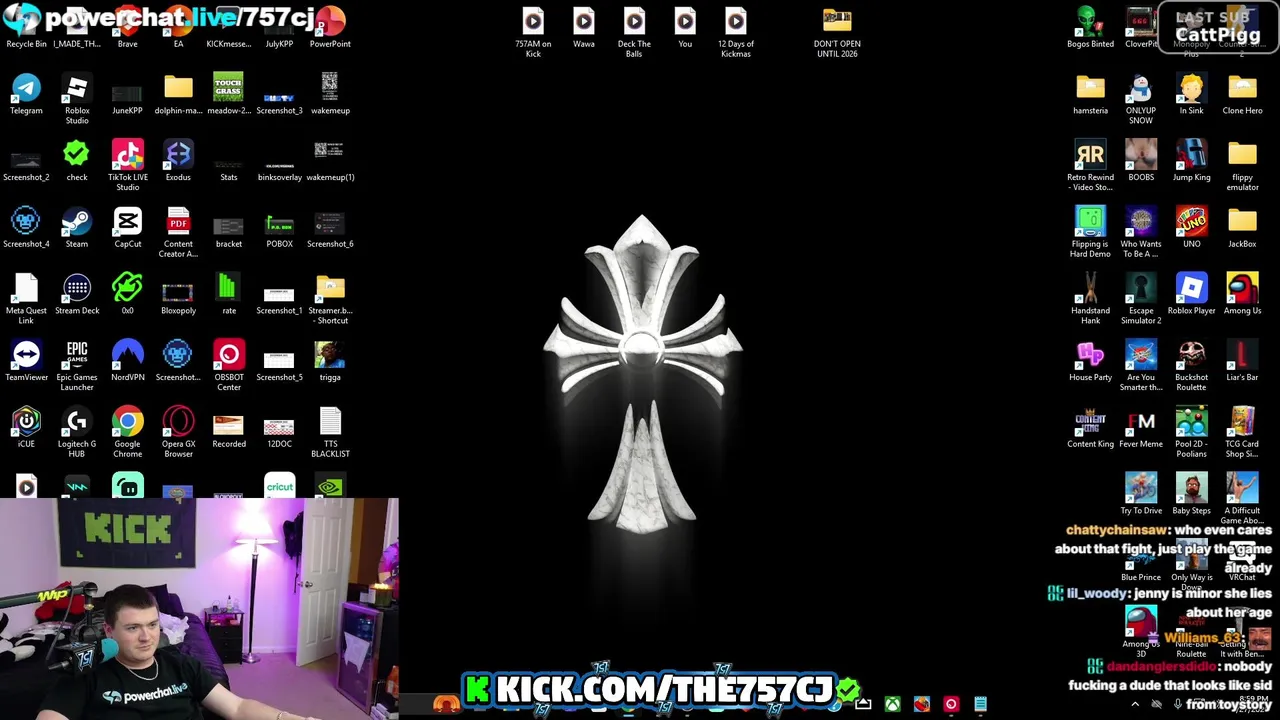
Task: Click the Xbox icon in taskbar
Action: [x=892, y=705]
